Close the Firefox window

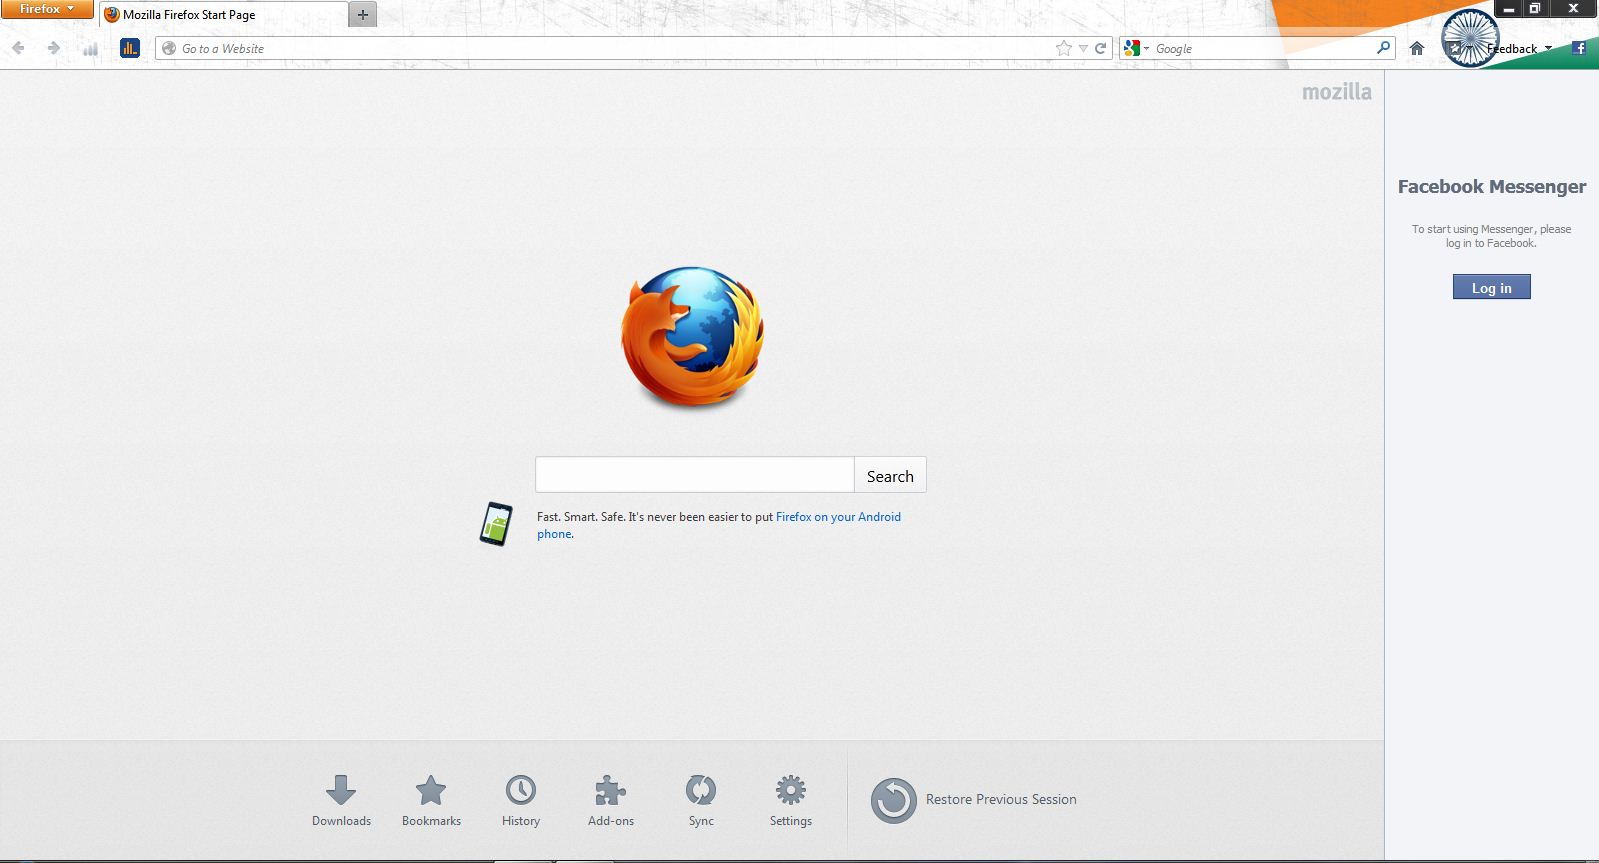(1573, 8)
